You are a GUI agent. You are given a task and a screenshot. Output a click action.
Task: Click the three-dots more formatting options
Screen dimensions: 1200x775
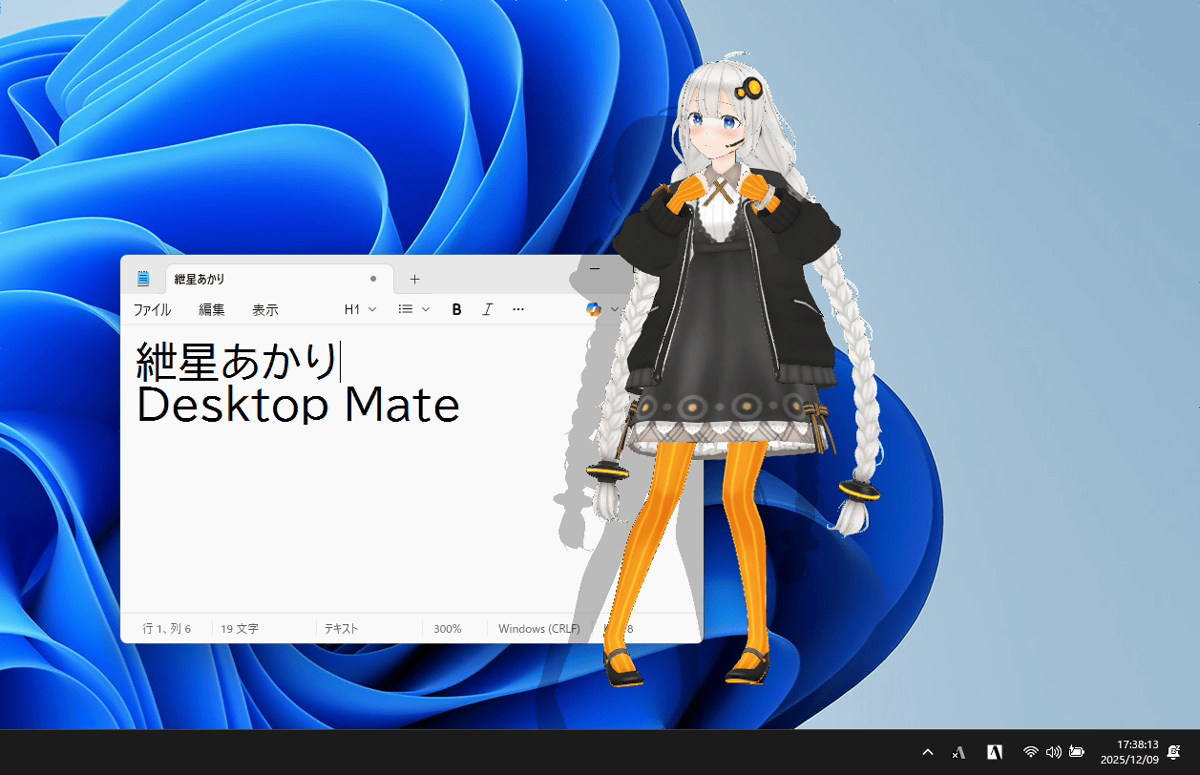[518, 310]
